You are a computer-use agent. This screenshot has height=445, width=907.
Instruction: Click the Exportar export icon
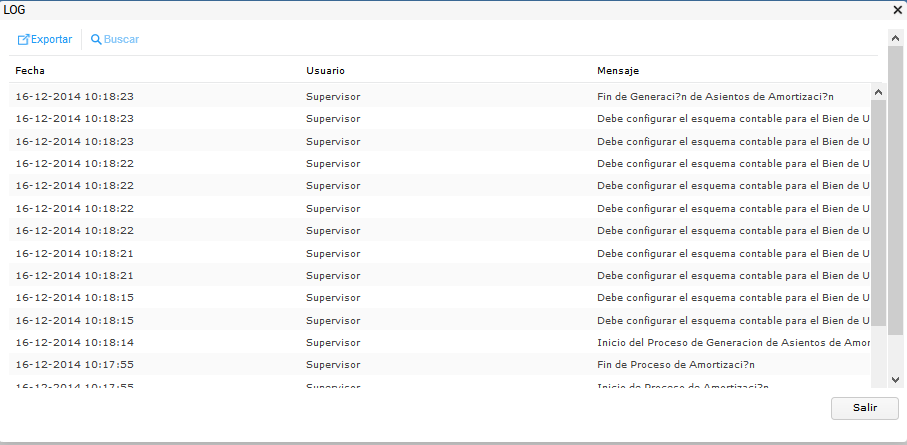click(23, 40)
